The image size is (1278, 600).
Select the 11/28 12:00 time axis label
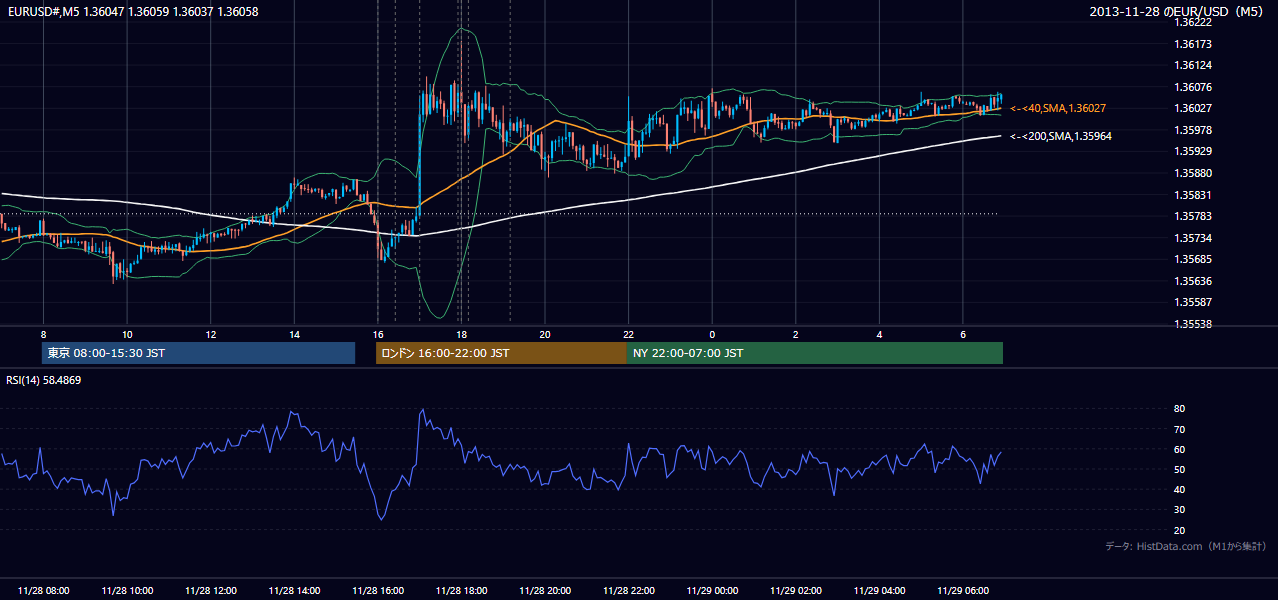[x=211, y=591]
